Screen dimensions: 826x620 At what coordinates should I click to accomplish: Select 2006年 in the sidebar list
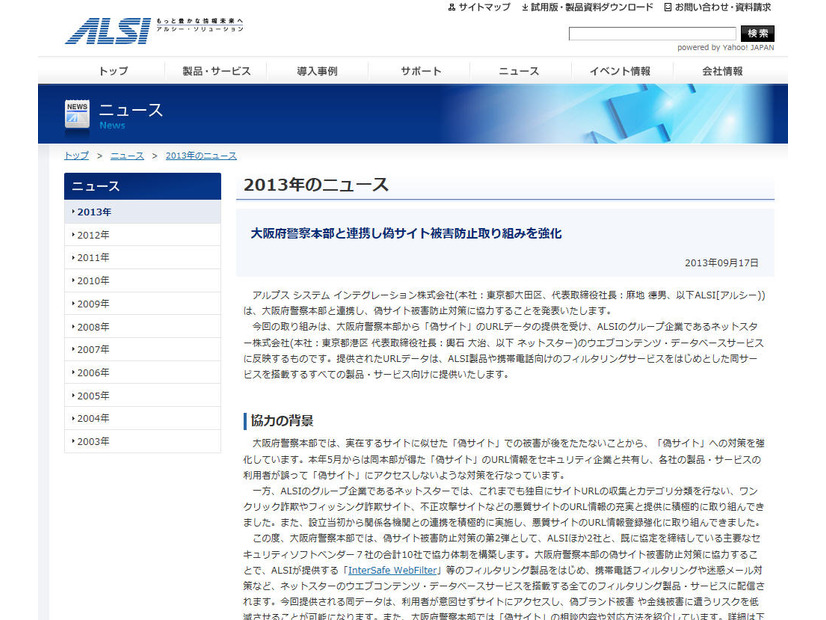point(94,372)
